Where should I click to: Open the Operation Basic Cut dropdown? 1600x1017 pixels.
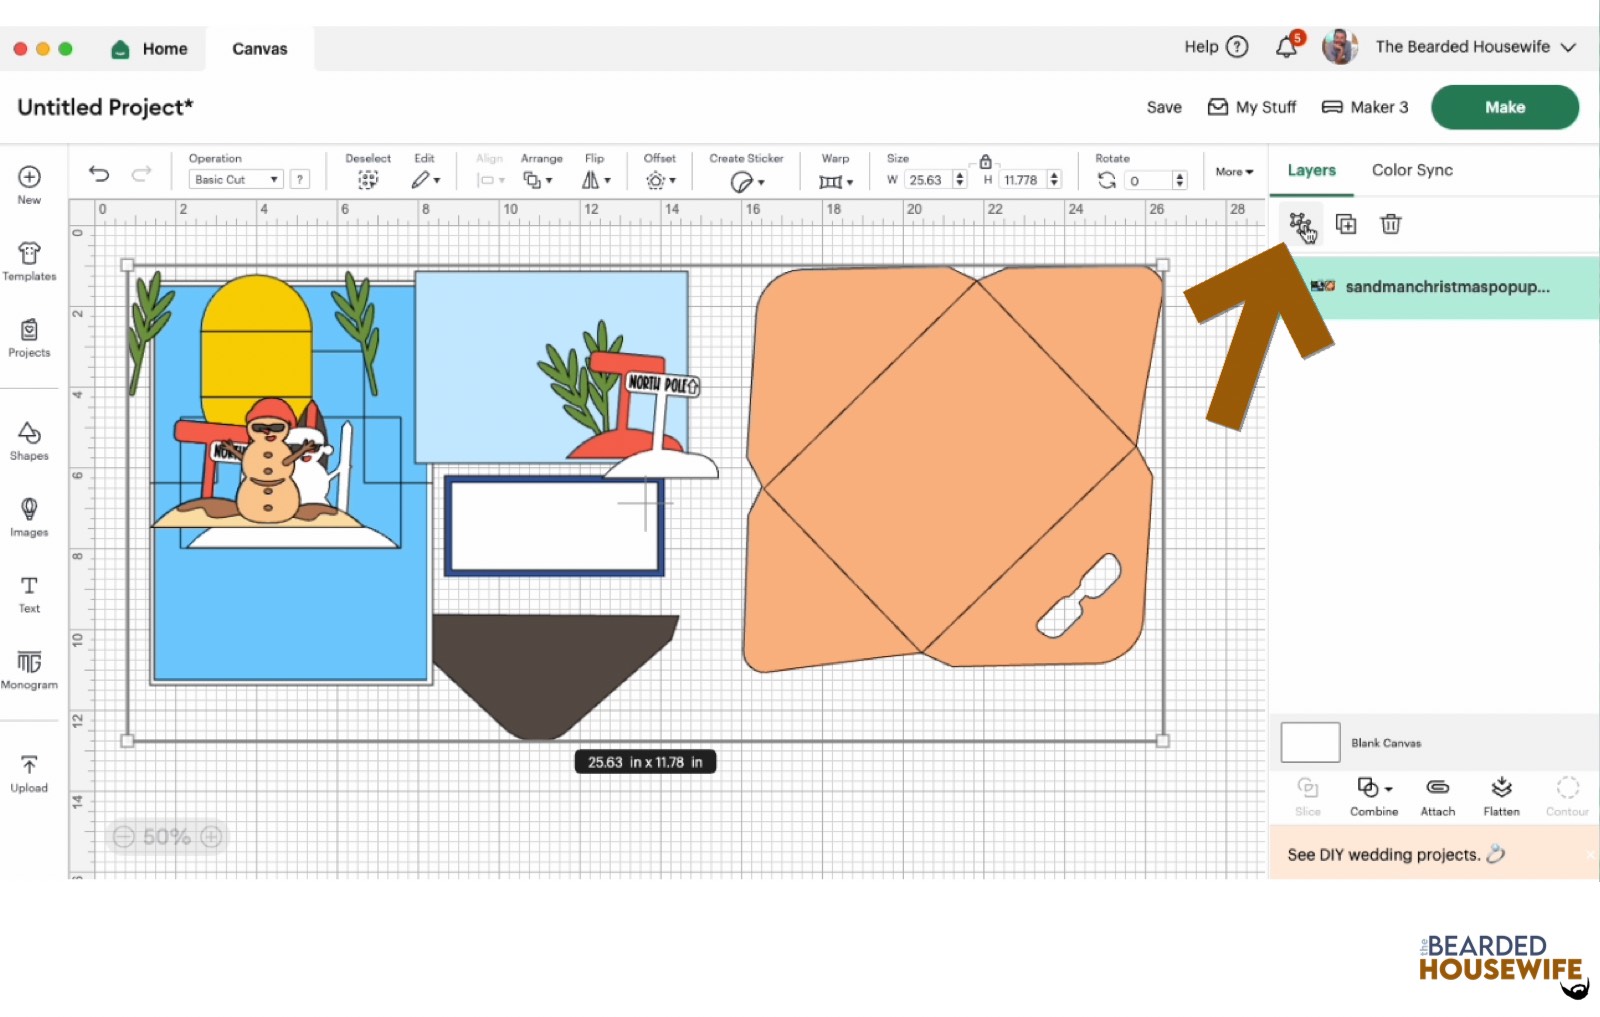click(x=236, y=180)
